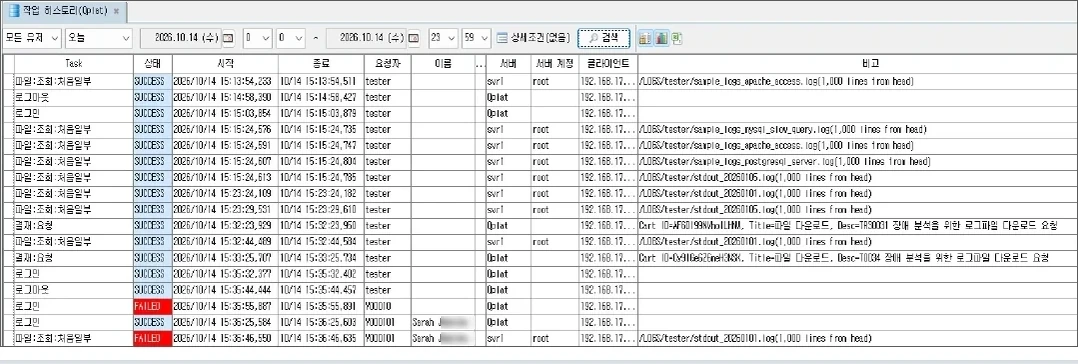Sort by the 서버 column header
Image resolution: width=1078 pixels, height=364 pixels.
pyautogui.click(x=508, y=64)
